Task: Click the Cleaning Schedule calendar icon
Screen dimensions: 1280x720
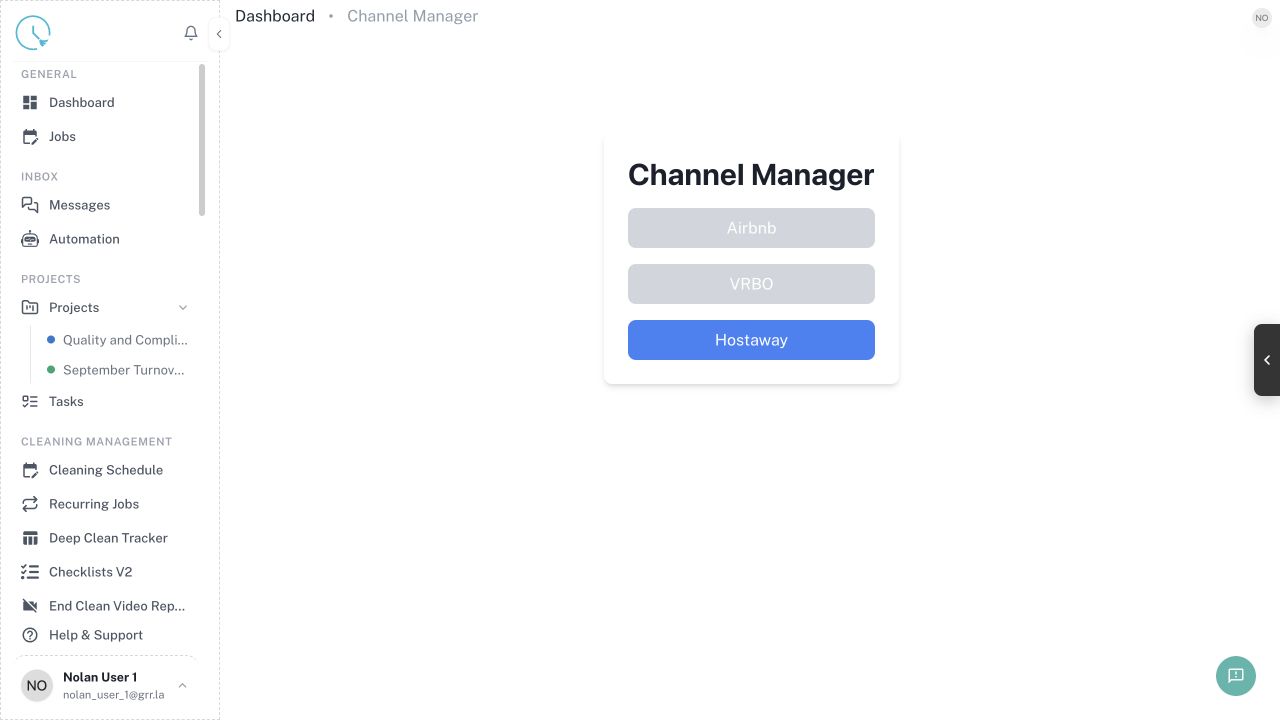Action: click(30, 470)
